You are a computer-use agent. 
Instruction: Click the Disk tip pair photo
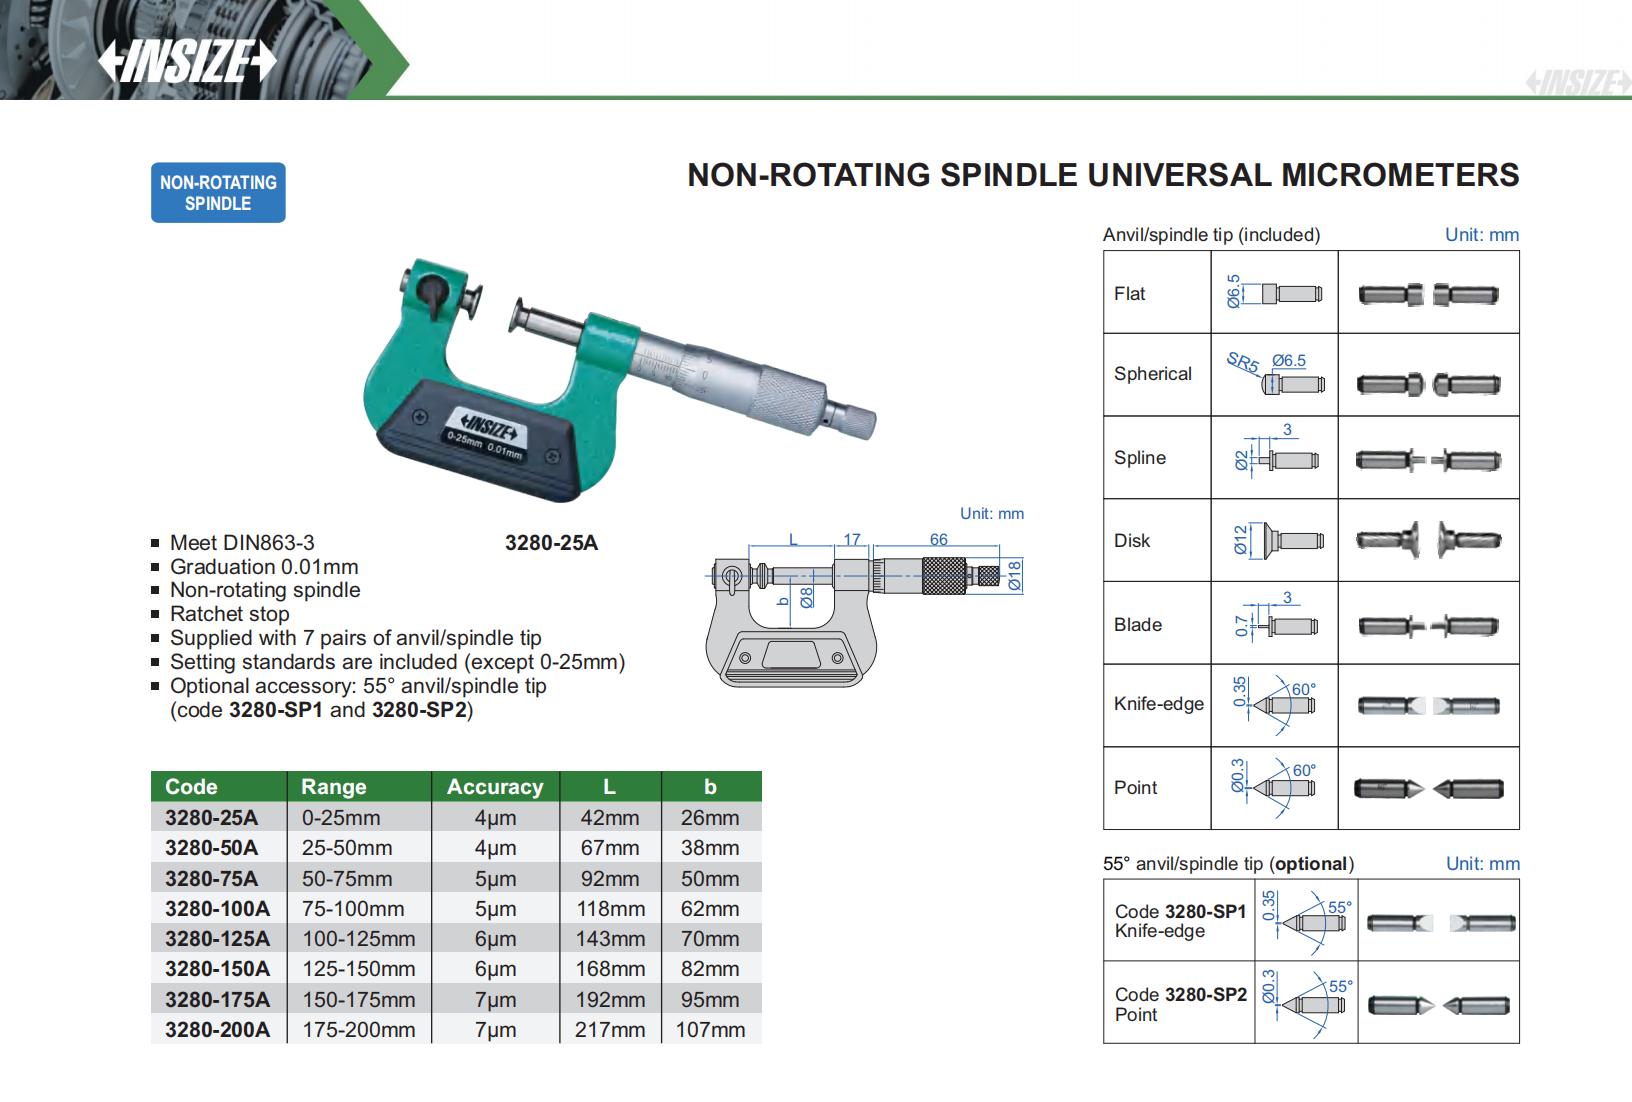coord(1428,540)
